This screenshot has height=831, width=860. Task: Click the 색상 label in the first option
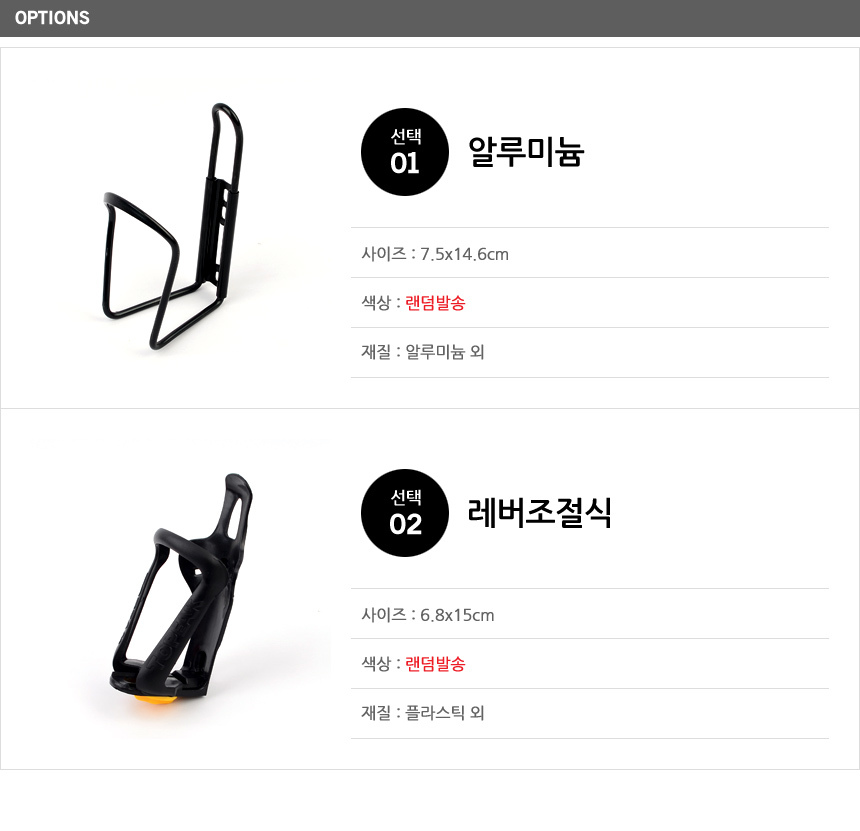tap(376, 303)
